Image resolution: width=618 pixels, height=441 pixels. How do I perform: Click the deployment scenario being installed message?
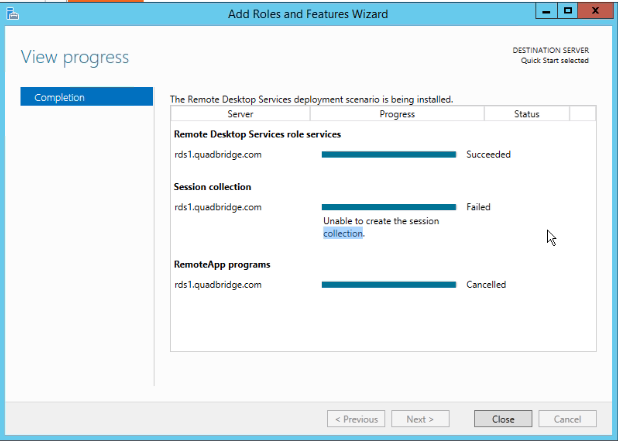[312, 99]
